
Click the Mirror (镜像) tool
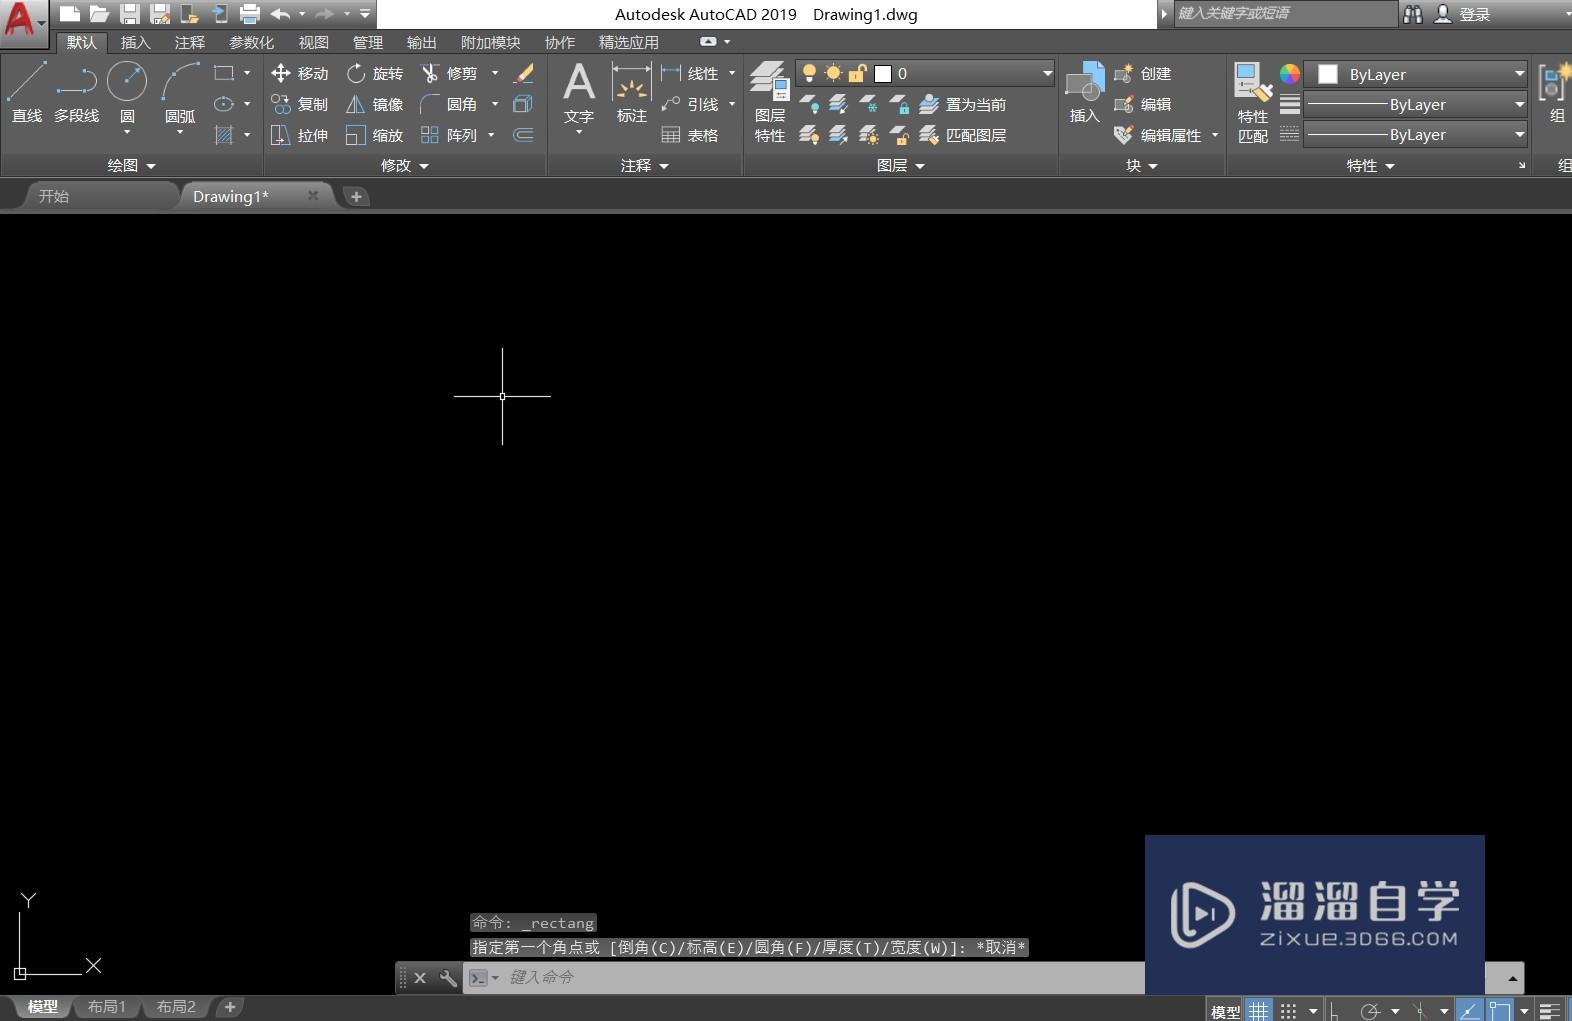pos(375,105)
